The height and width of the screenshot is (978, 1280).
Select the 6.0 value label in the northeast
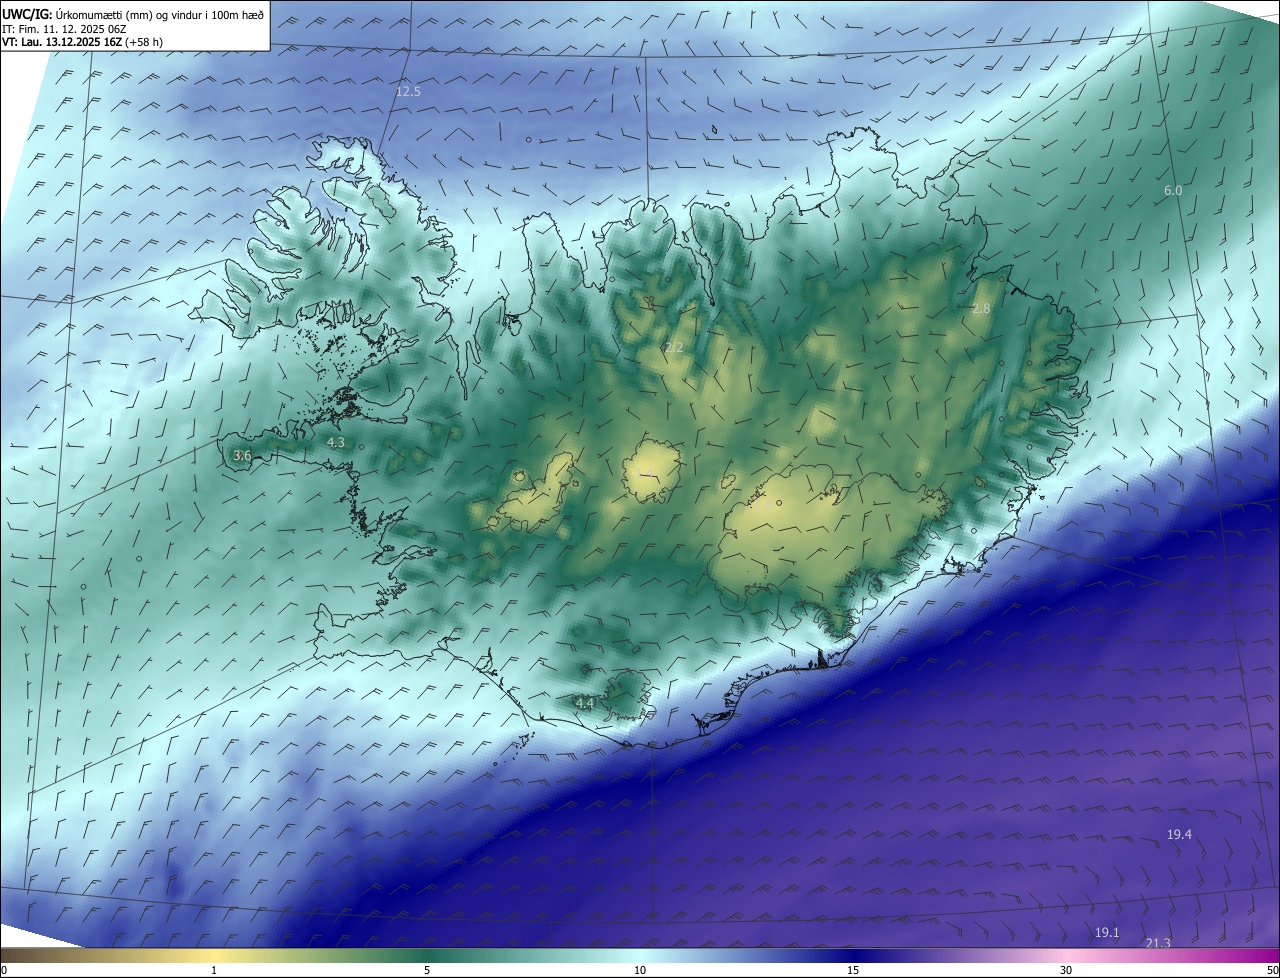point(1173,190)
